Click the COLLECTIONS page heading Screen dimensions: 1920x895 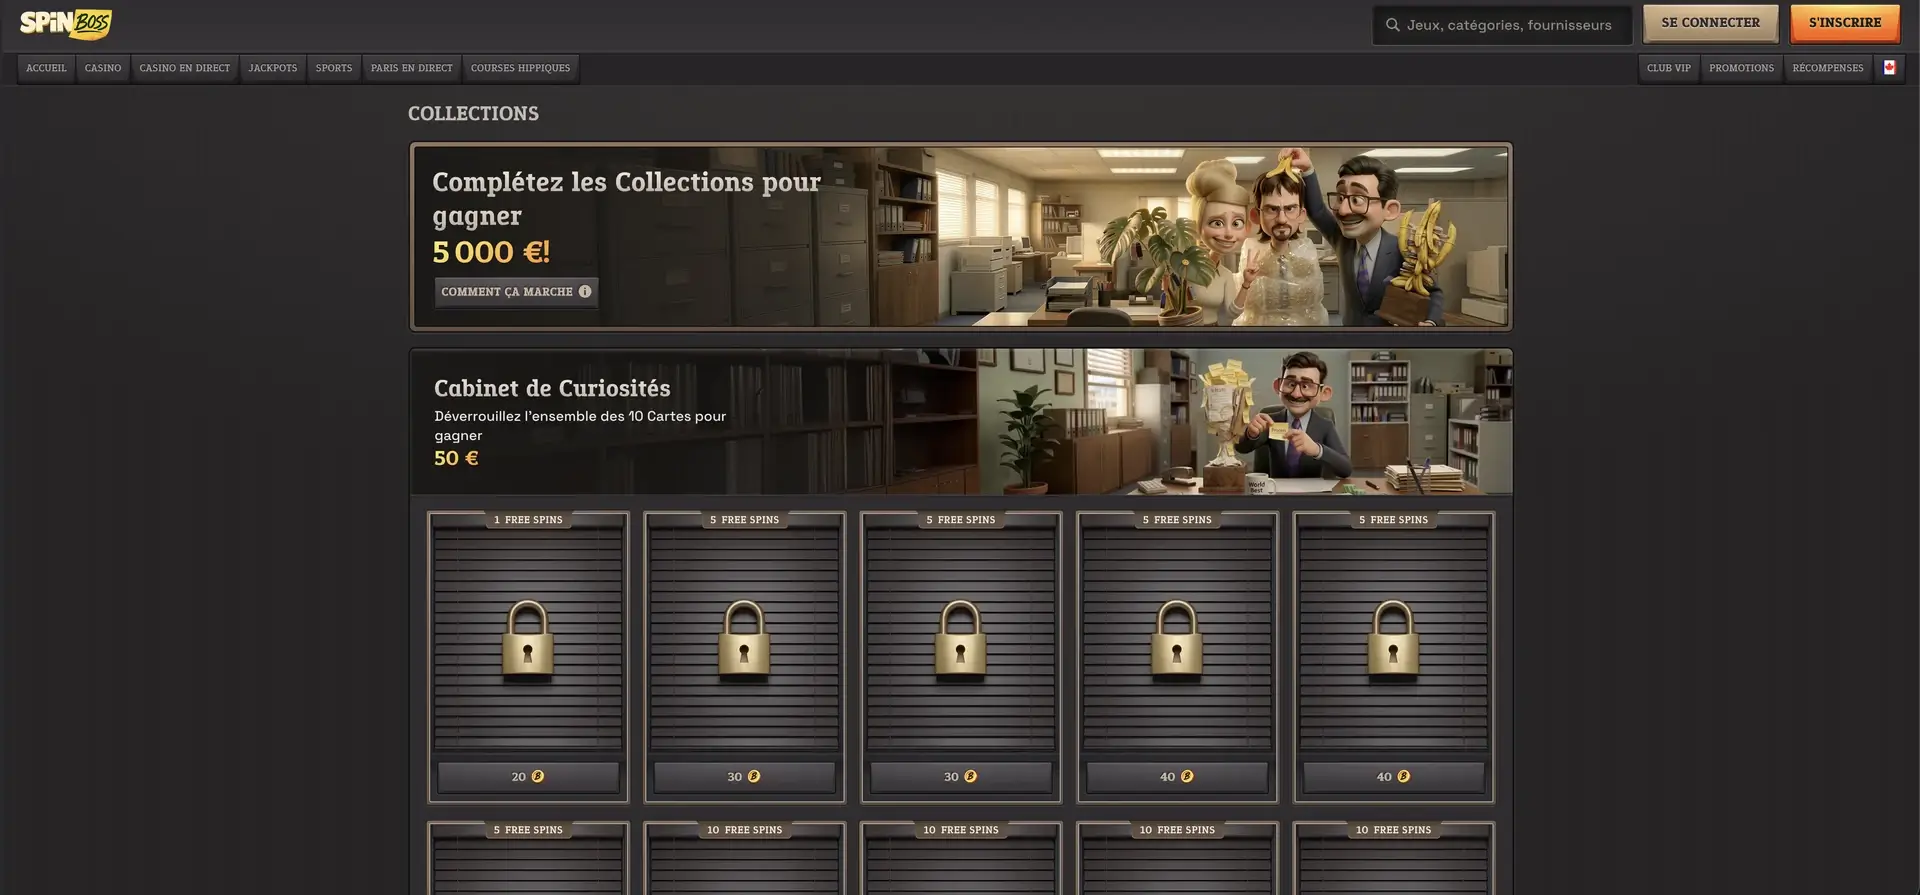tap(473, 114)
